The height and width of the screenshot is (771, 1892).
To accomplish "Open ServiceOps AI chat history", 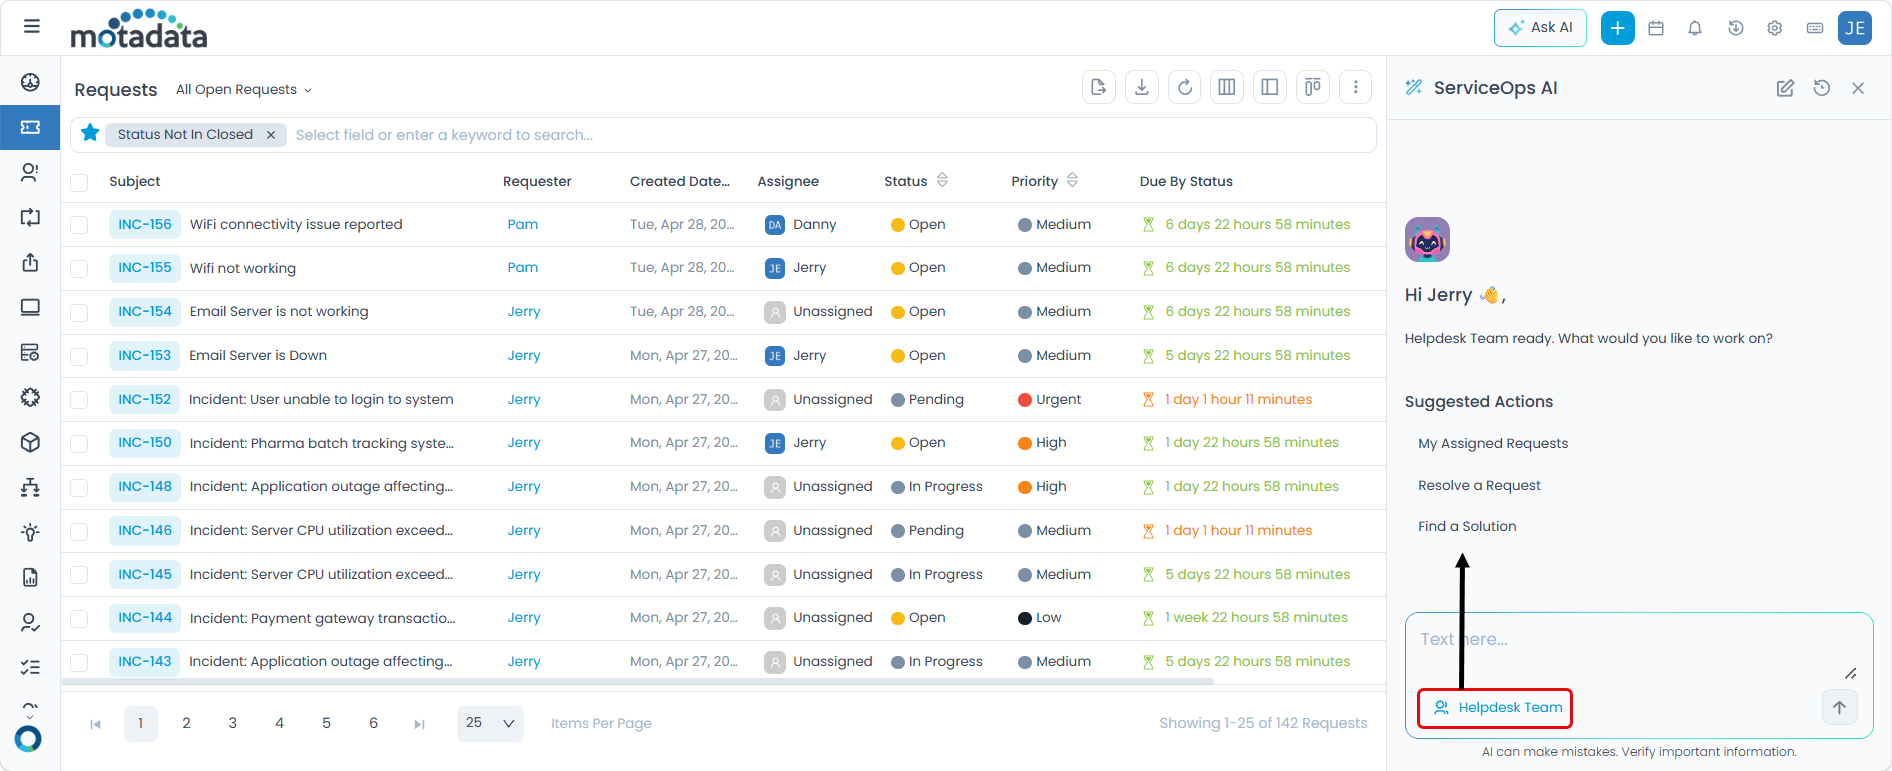I will 1822,88.
